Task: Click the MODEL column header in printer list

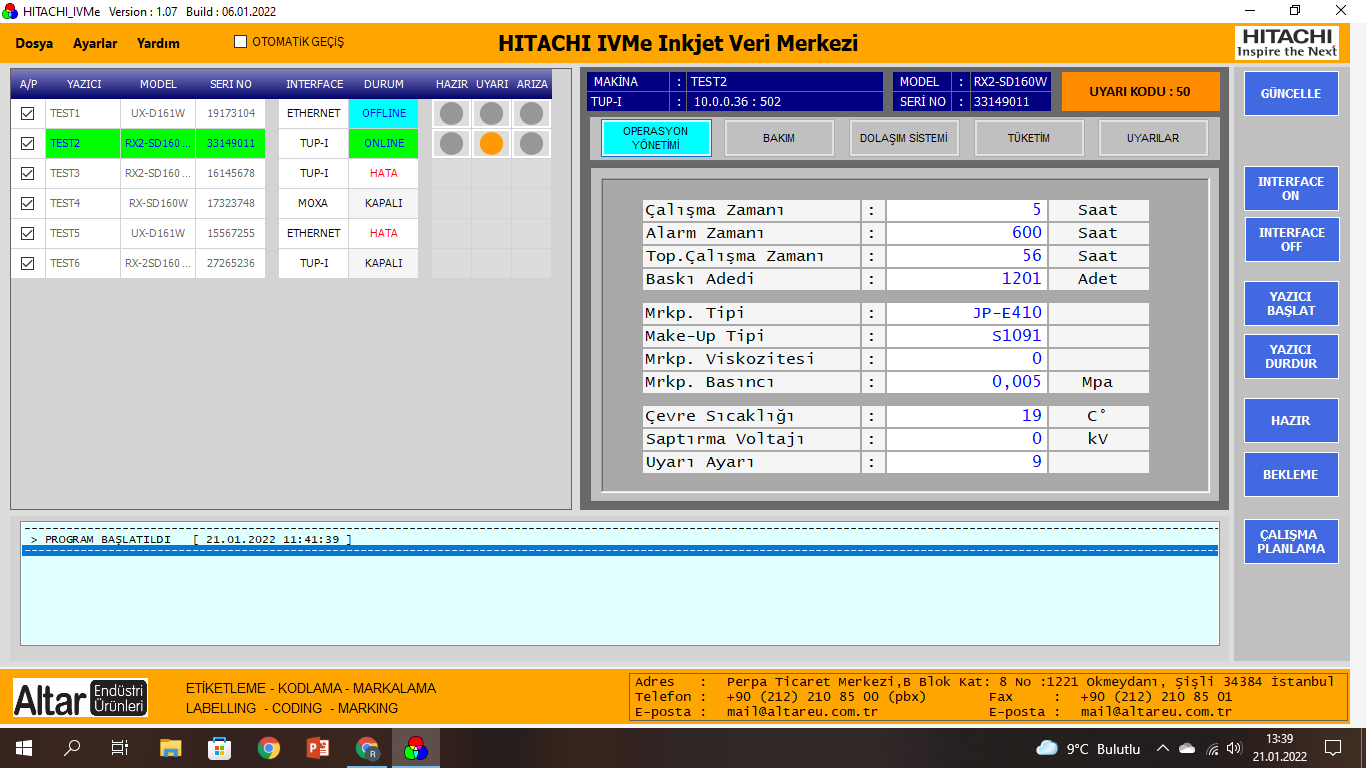Action: (x=158, y=84)
